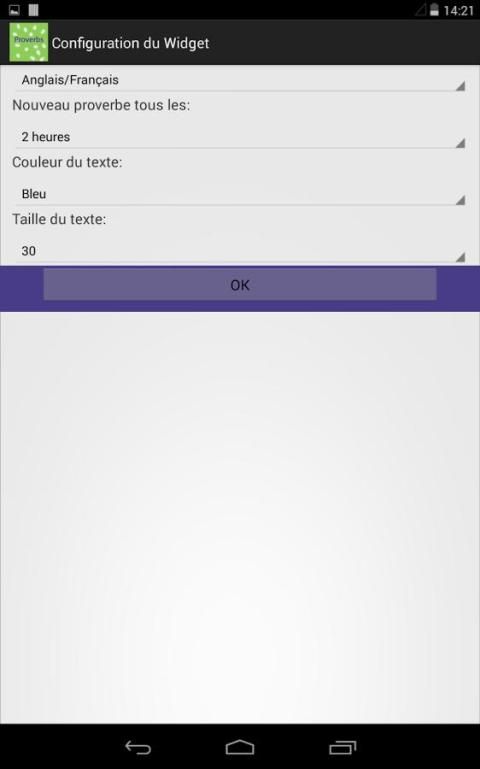The width and height of the screenshot is (480, 769).
Task: Tap the second notification icon beside the picture
Action: (33, 9)
